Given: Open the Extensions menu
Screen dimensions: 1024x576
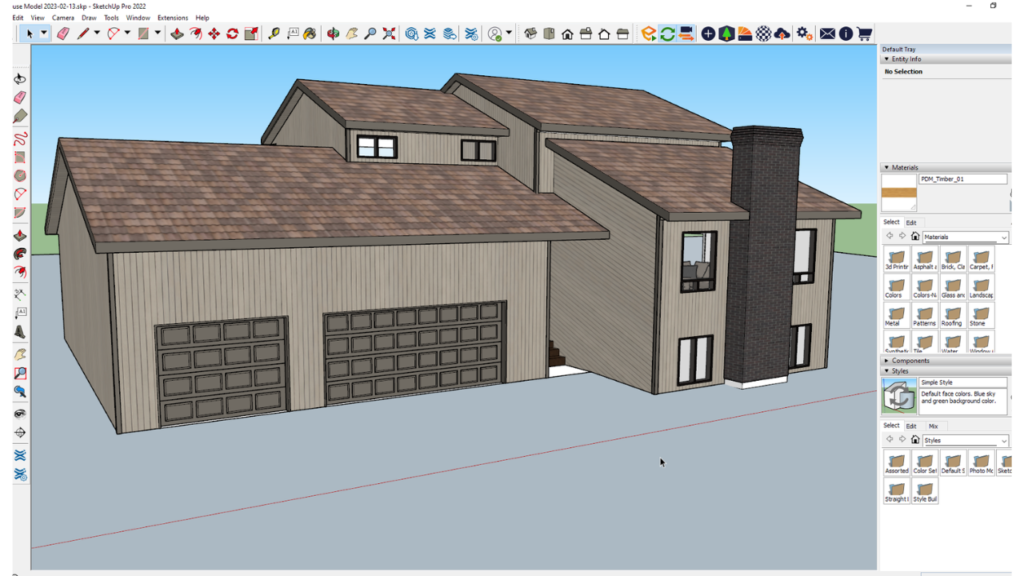Looking at the screenshot, I should pos(172,18).
